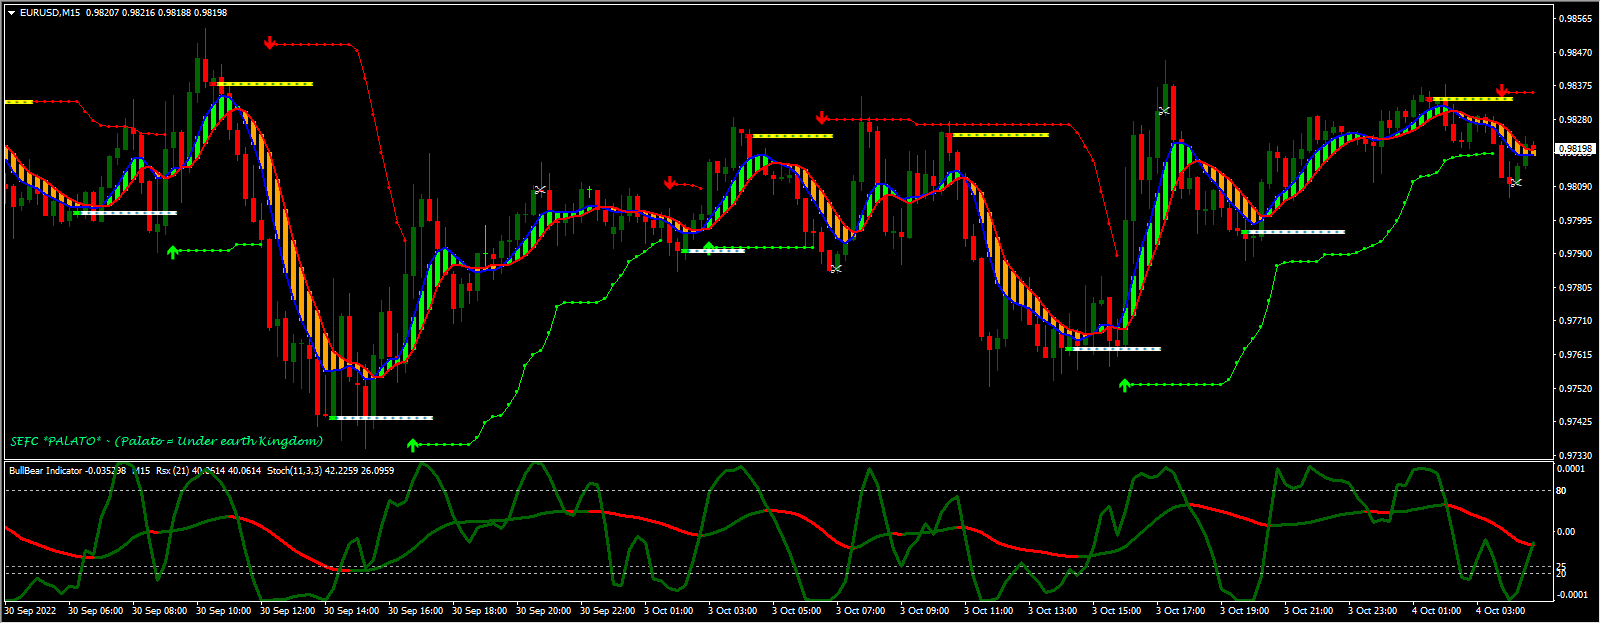This screenshot has height=624, width=1601.
Task: Select the leftmost scissors exit marker
Action: (541, 189)
